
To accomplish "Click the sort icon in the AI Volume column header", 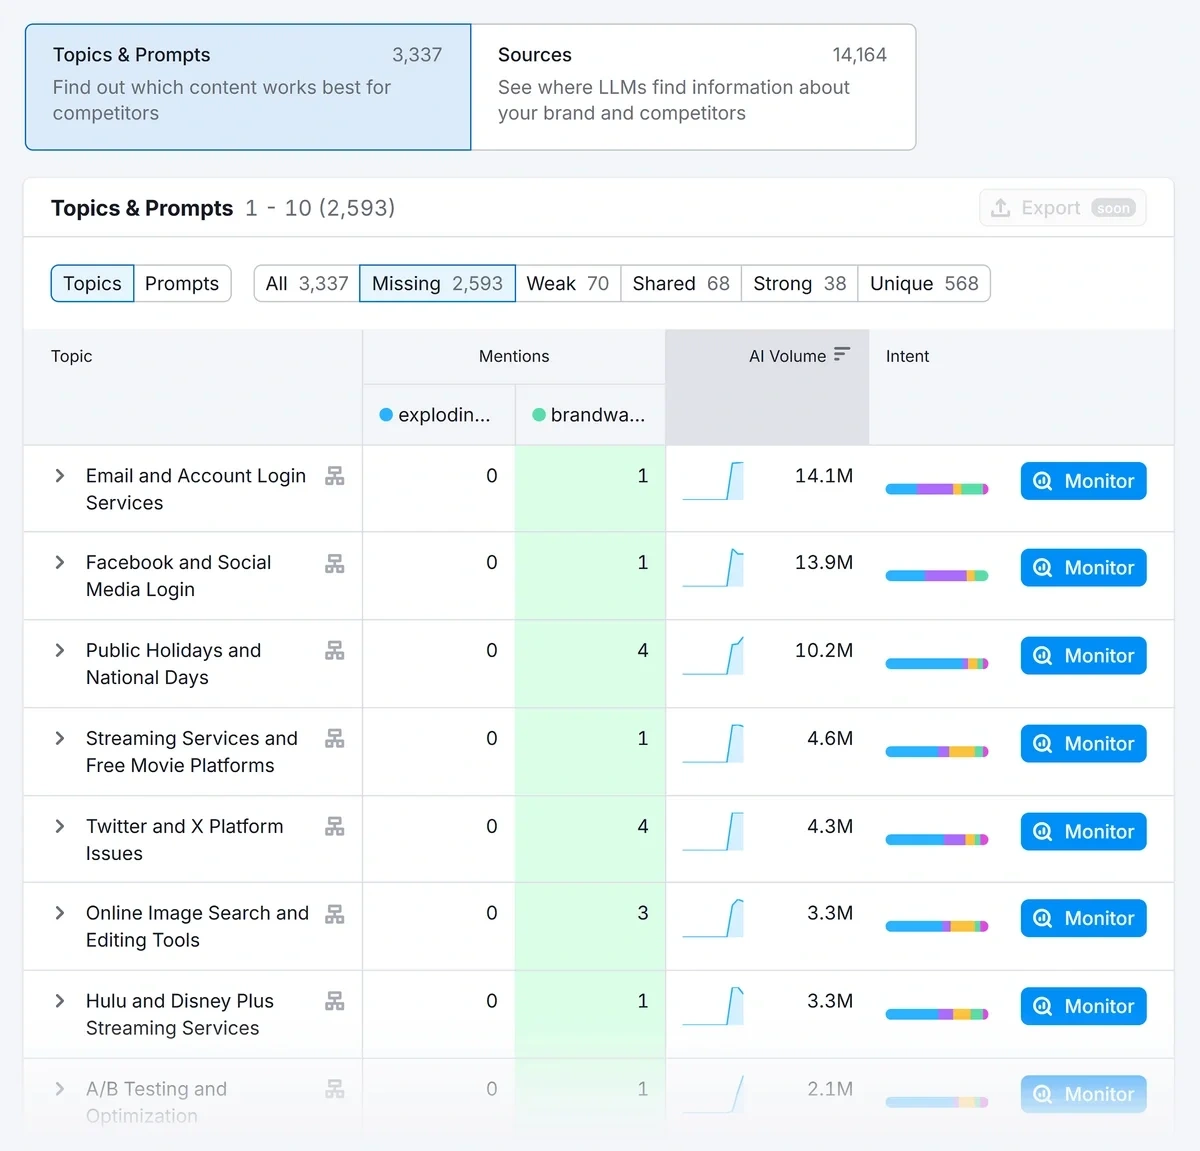I will pyautogui.click(x=843, y=353).
